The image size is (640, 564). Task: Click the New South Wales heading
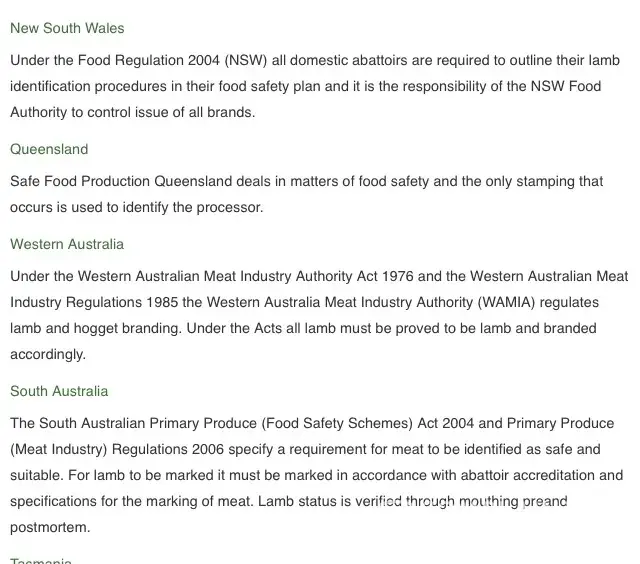click(x=67, y=28)
